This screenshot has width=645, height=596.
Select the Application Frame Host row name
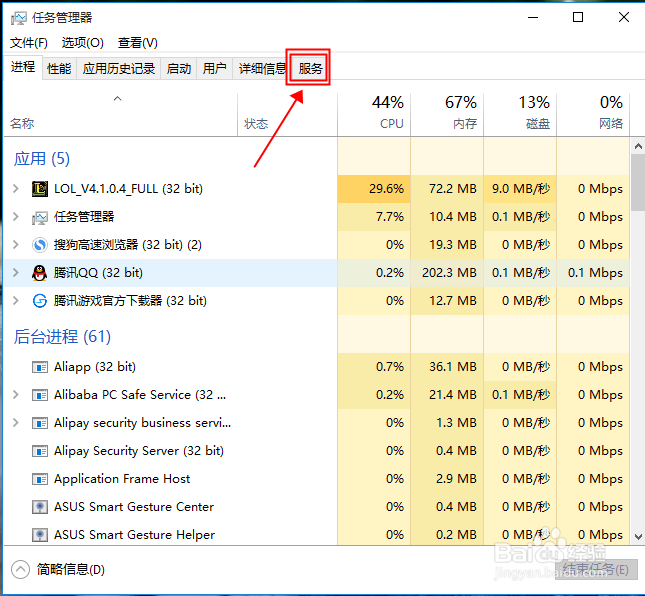[122, 479]
